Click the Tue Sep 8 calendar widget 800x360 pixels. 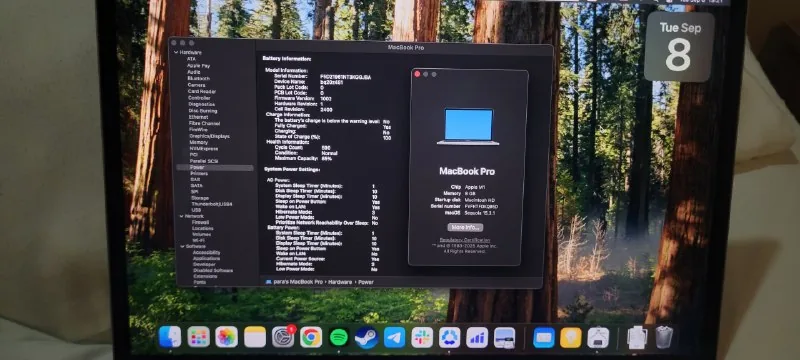pyautogui.click(x=679, y=46)
